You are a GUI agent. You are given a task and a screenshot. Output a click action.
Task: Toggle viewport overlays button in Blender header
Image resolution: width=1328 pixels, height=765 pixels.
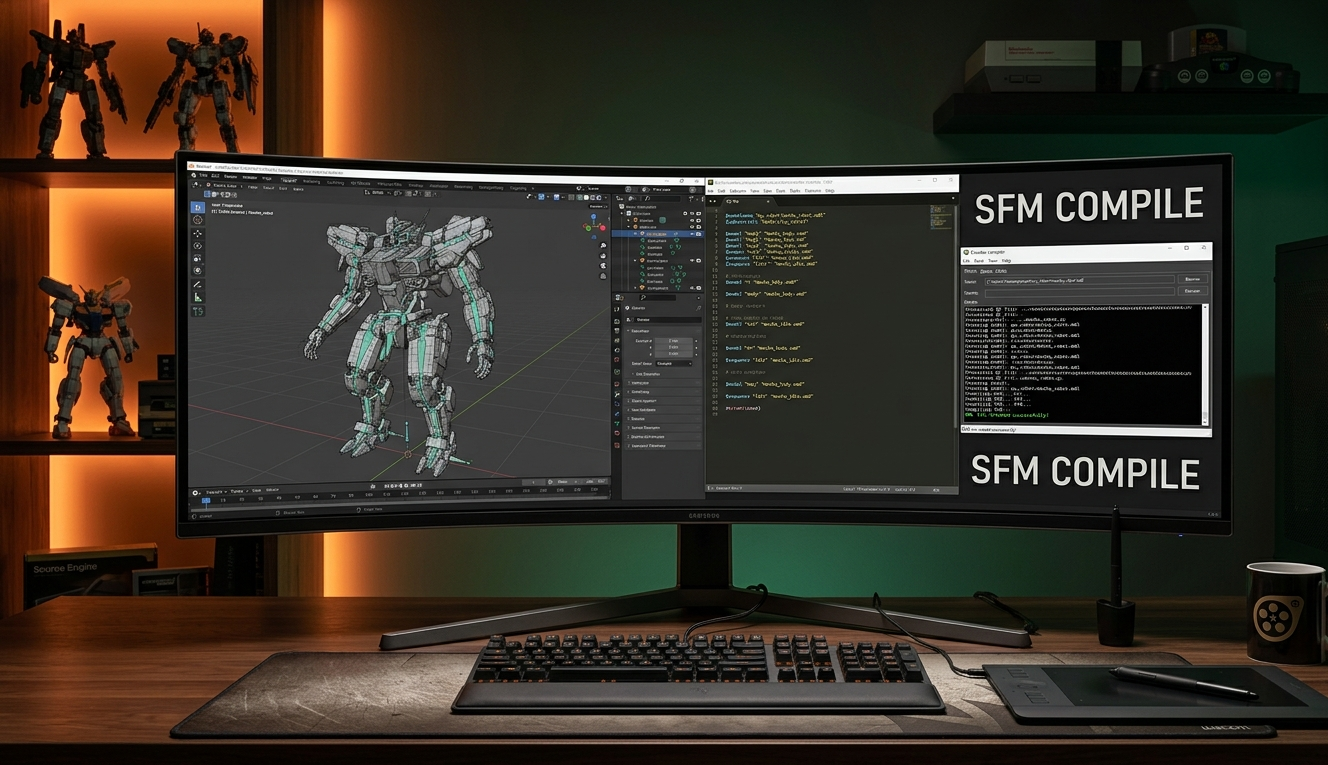pos(556,197)
